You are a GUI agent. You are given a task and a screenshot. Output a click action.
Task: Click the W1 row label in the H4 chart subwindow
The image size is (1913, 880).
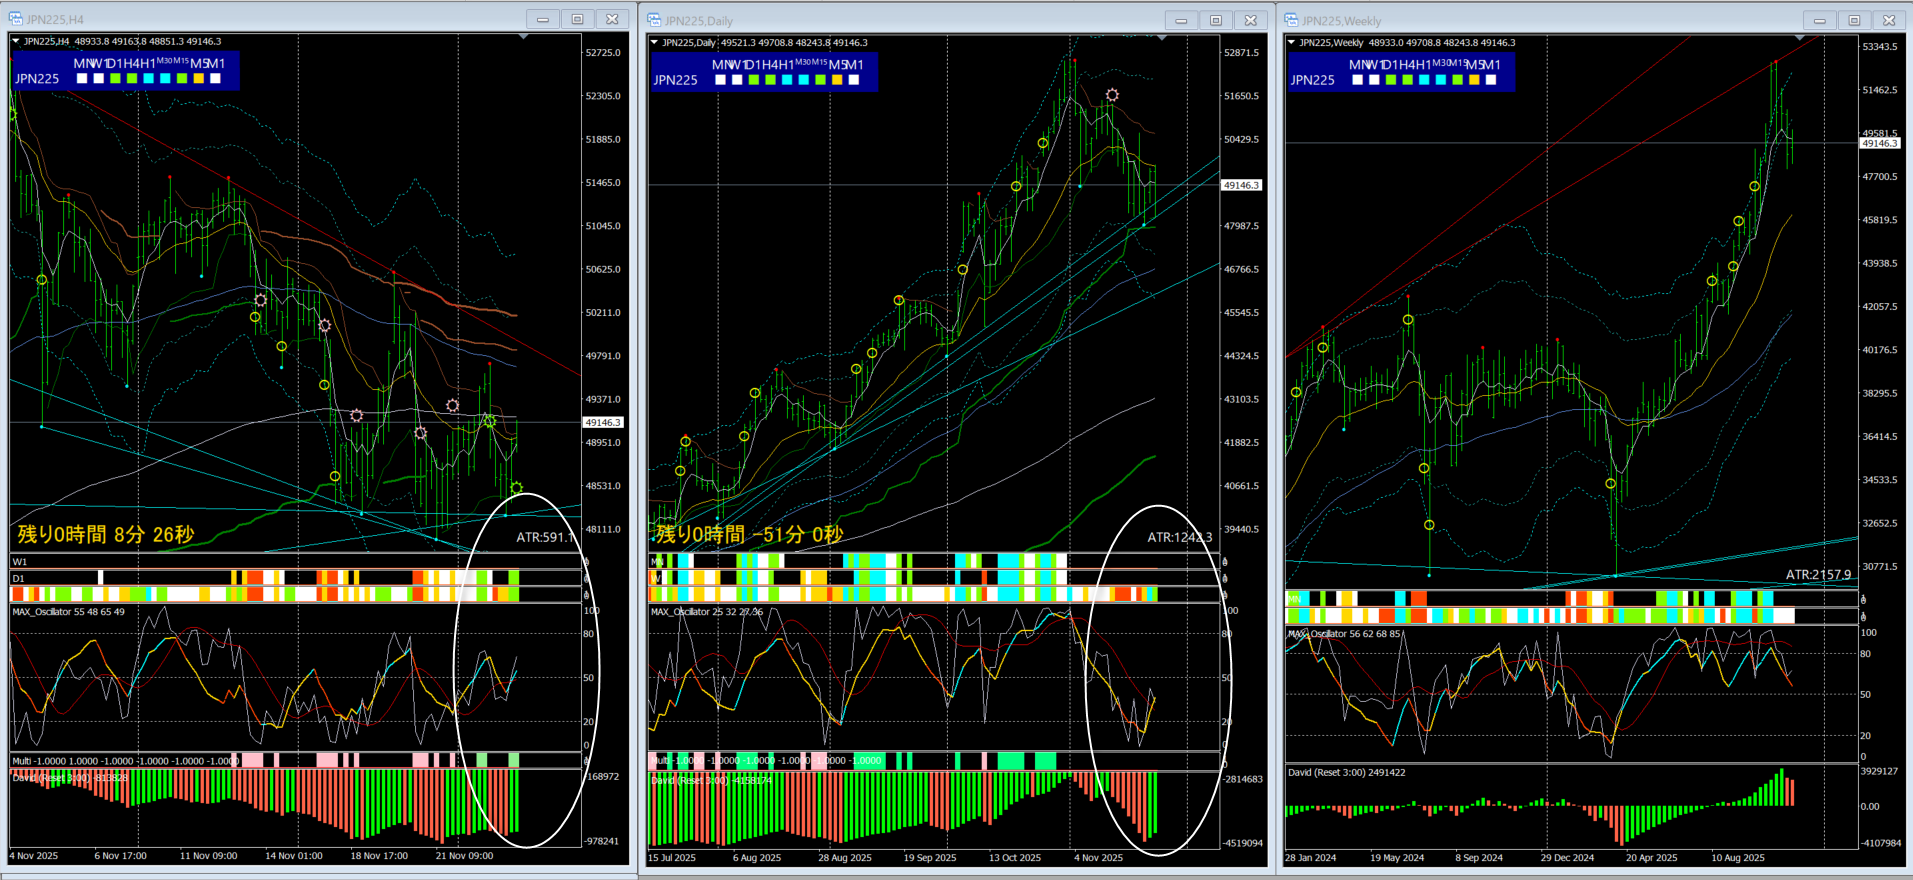20,562
